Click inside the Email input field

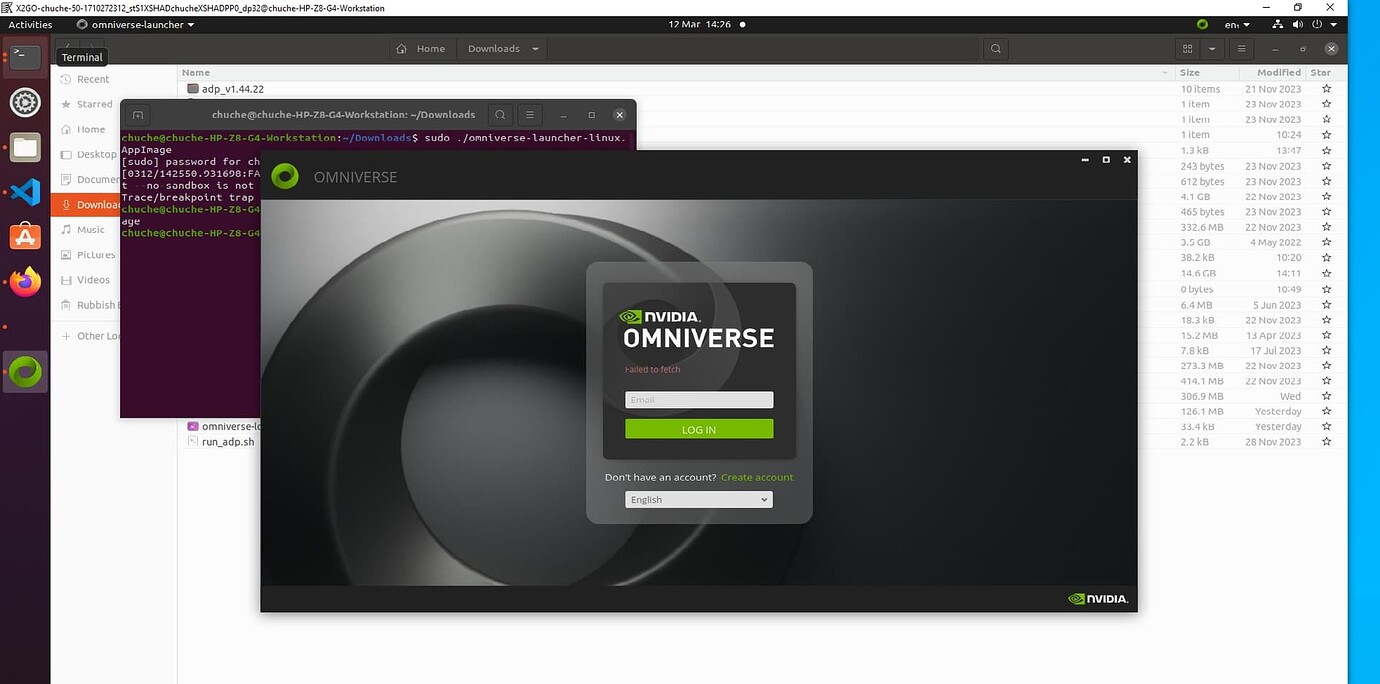698,399
